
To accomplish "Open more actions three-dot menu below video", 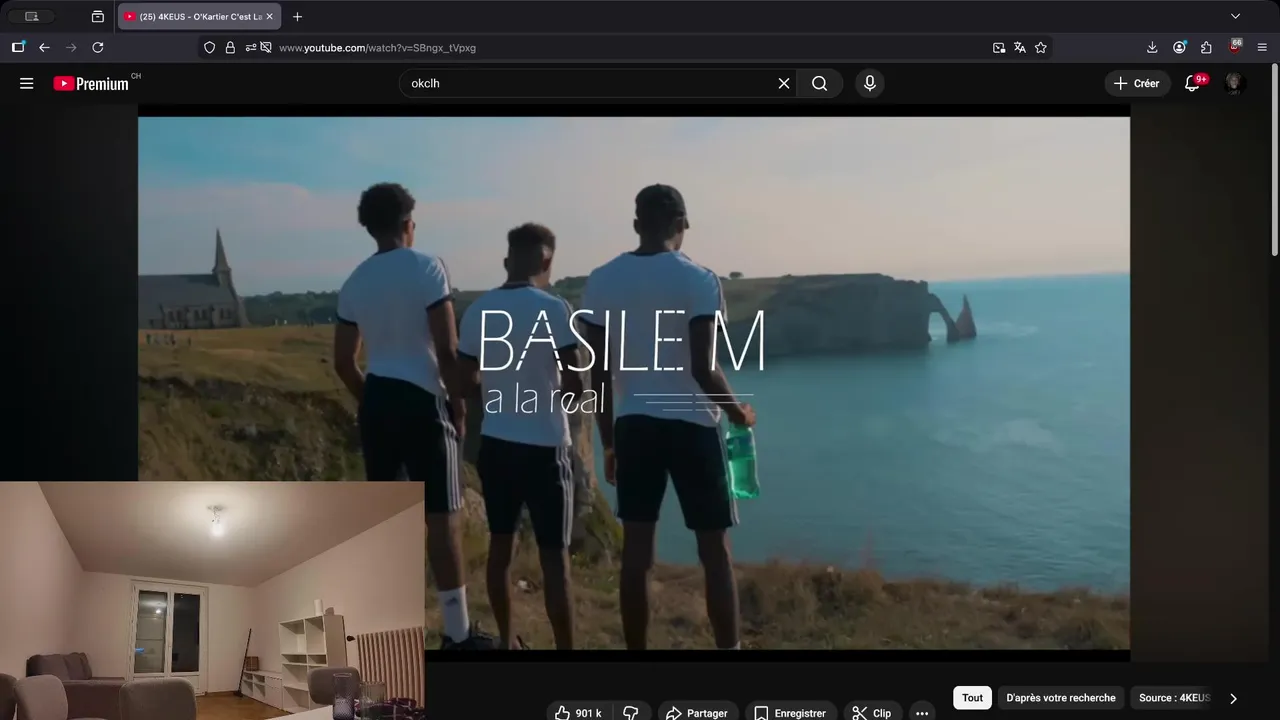I will (922, 713).
